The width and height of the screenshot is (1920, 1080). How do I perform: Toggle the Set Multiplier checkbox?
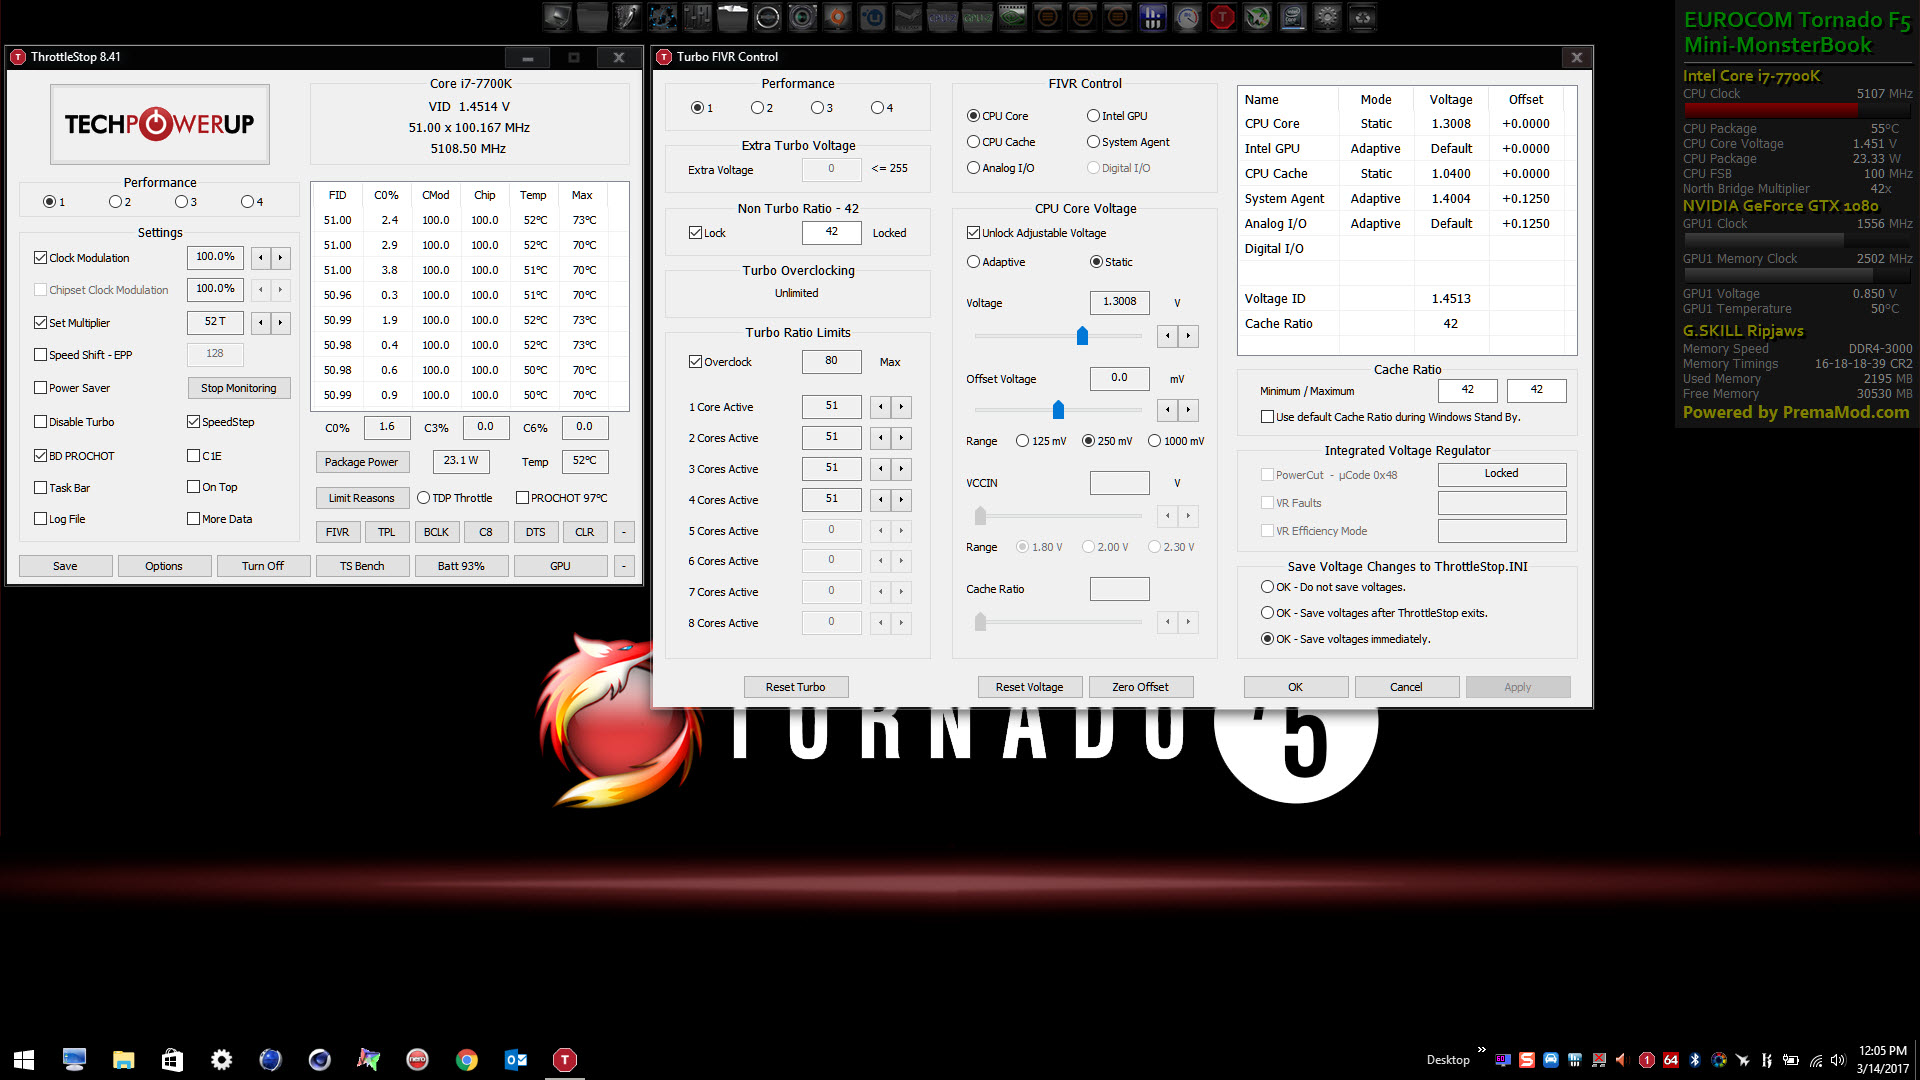point(40,323)
